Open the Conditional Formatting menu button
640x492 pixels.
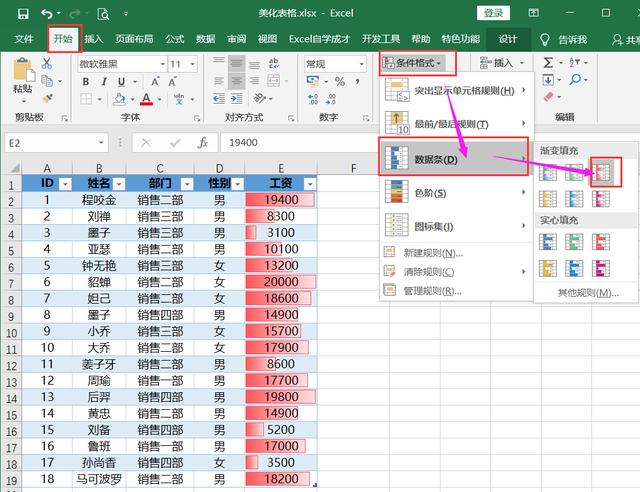click(x=413, y=63)
